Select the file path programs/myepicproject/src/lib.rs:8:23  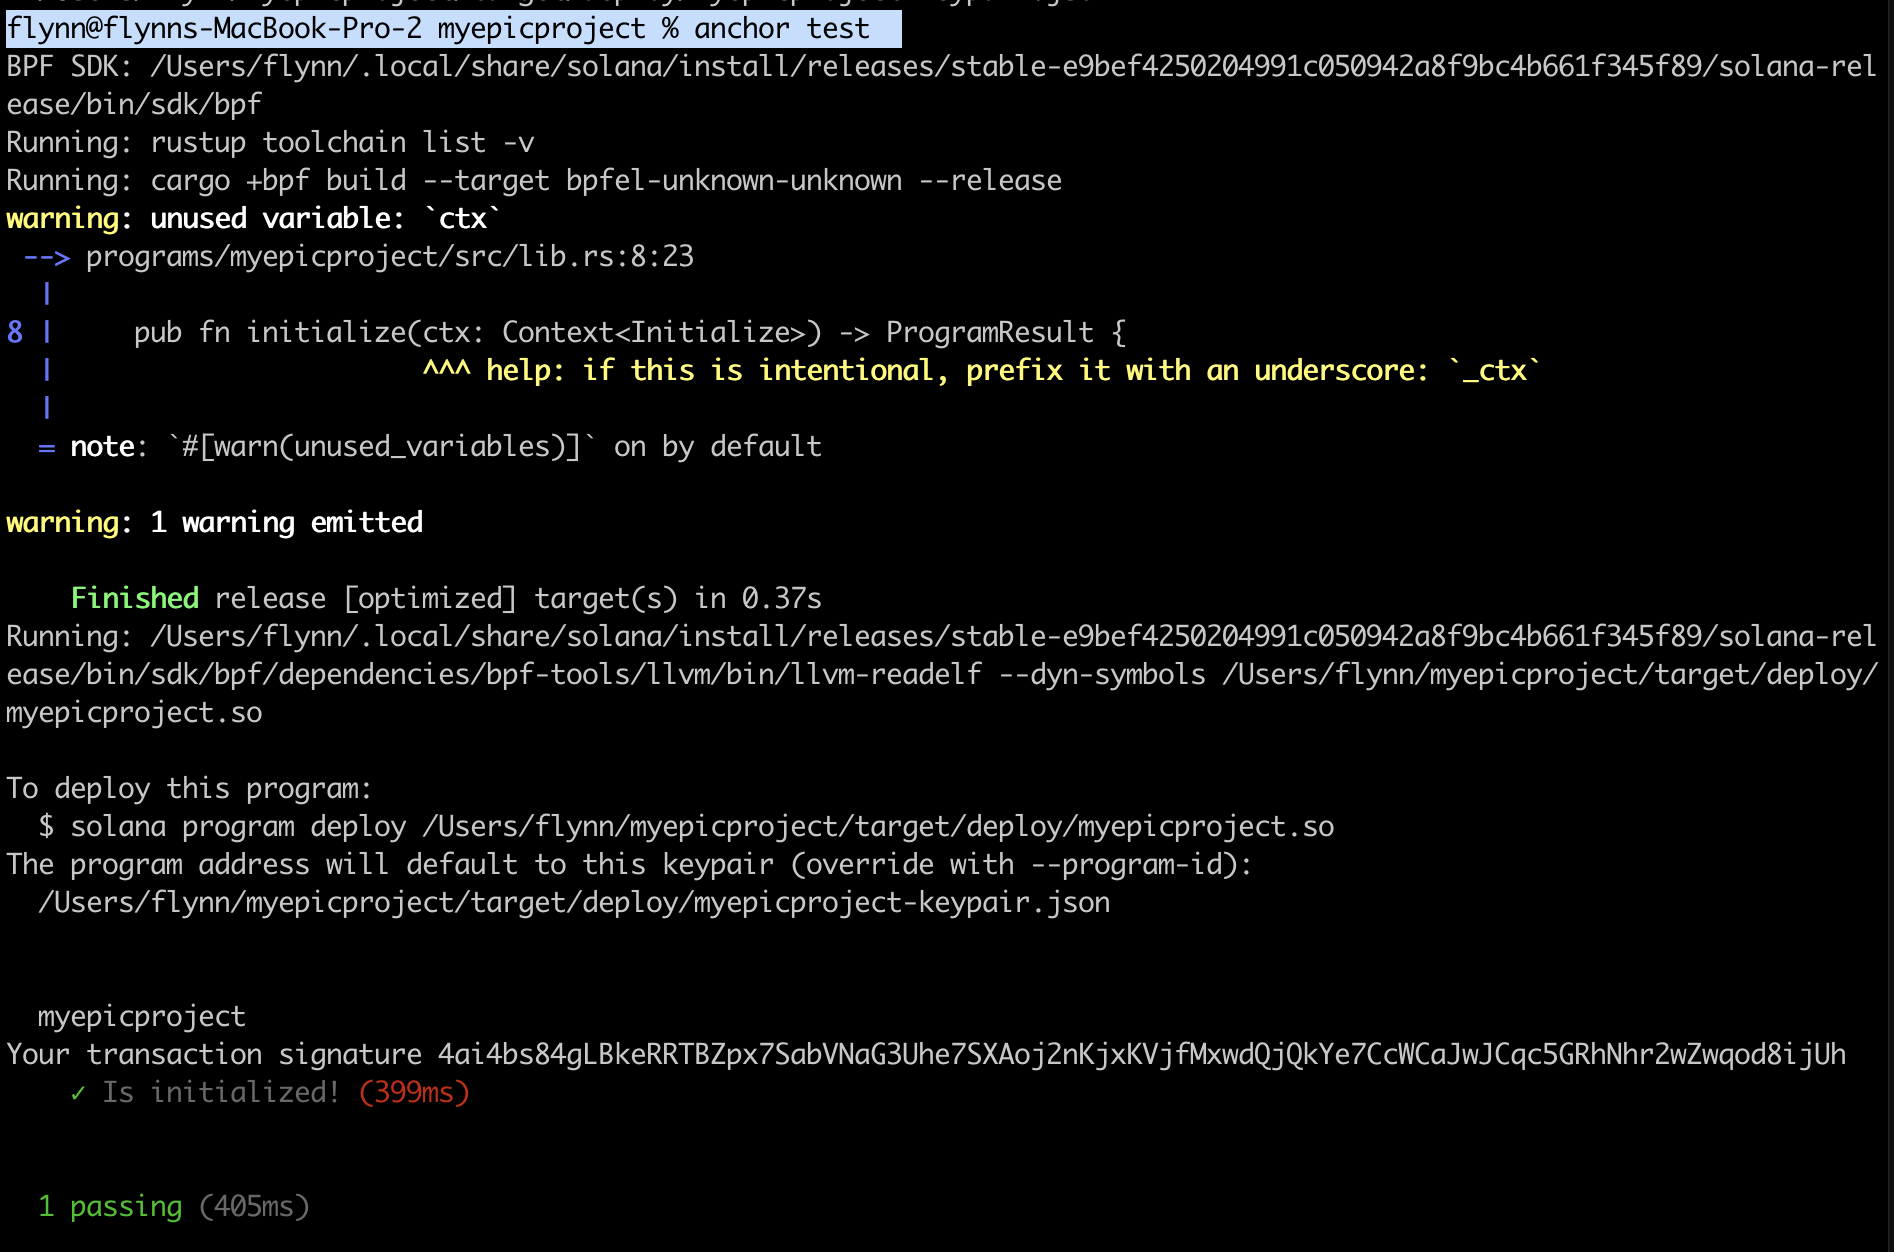coord(390,256)
